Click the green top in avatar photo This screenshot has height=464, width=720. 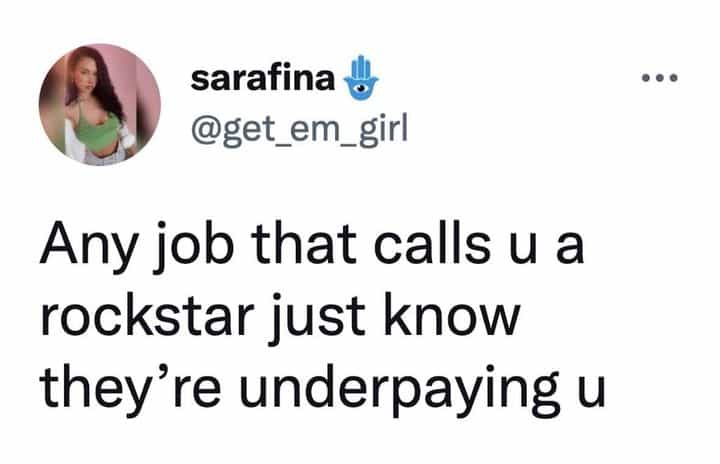pos(97,132)
